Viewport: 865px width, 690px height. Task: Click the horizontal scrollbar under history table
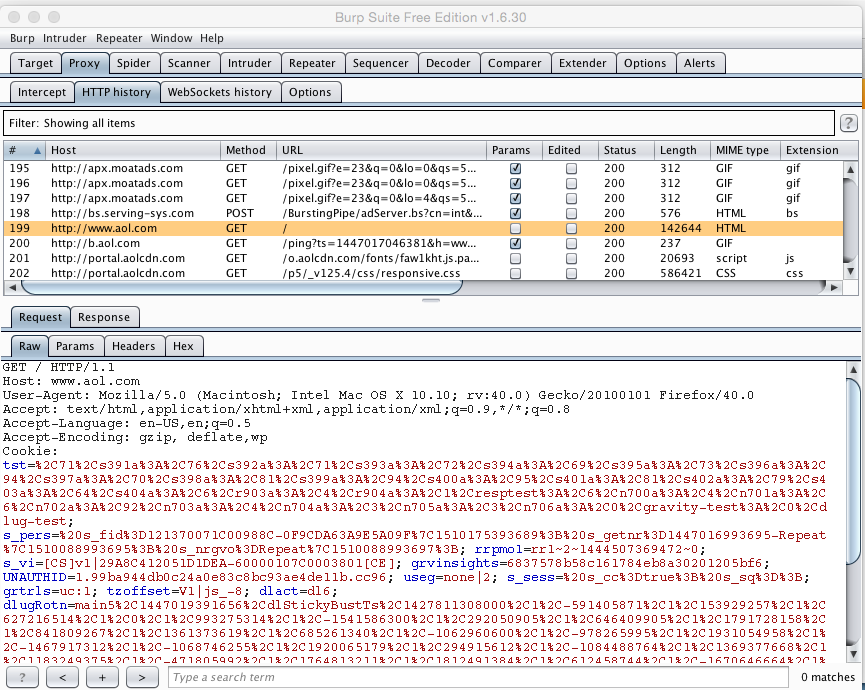[x=240, y=288]
